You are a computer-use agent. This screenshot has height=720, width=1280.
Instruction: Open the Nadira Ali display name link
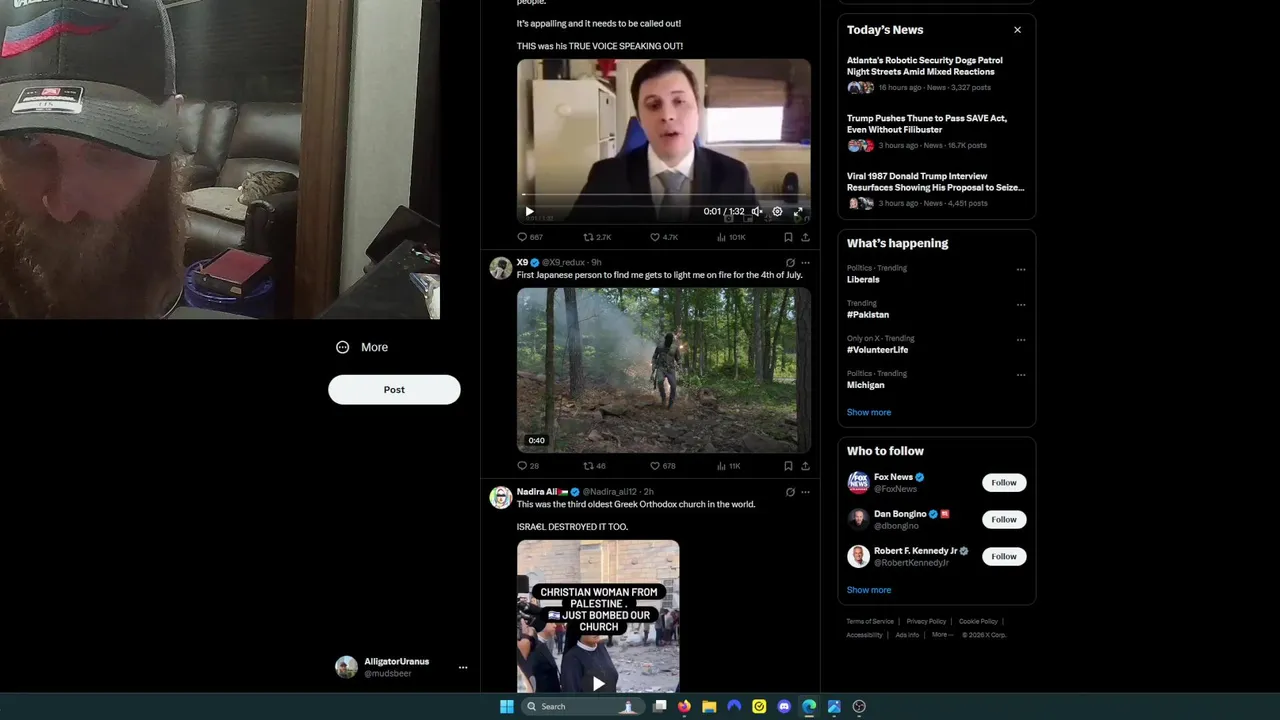click(x=542, y=492)
